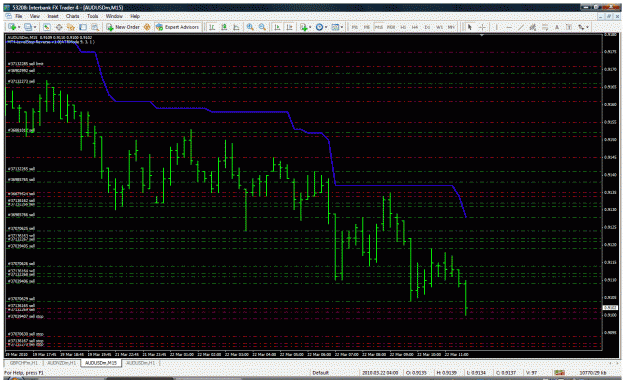Image resolution: width=625 pixels, height=380 pixels.
Task: Select the D1 timeframe button
Action: (427, 27)
